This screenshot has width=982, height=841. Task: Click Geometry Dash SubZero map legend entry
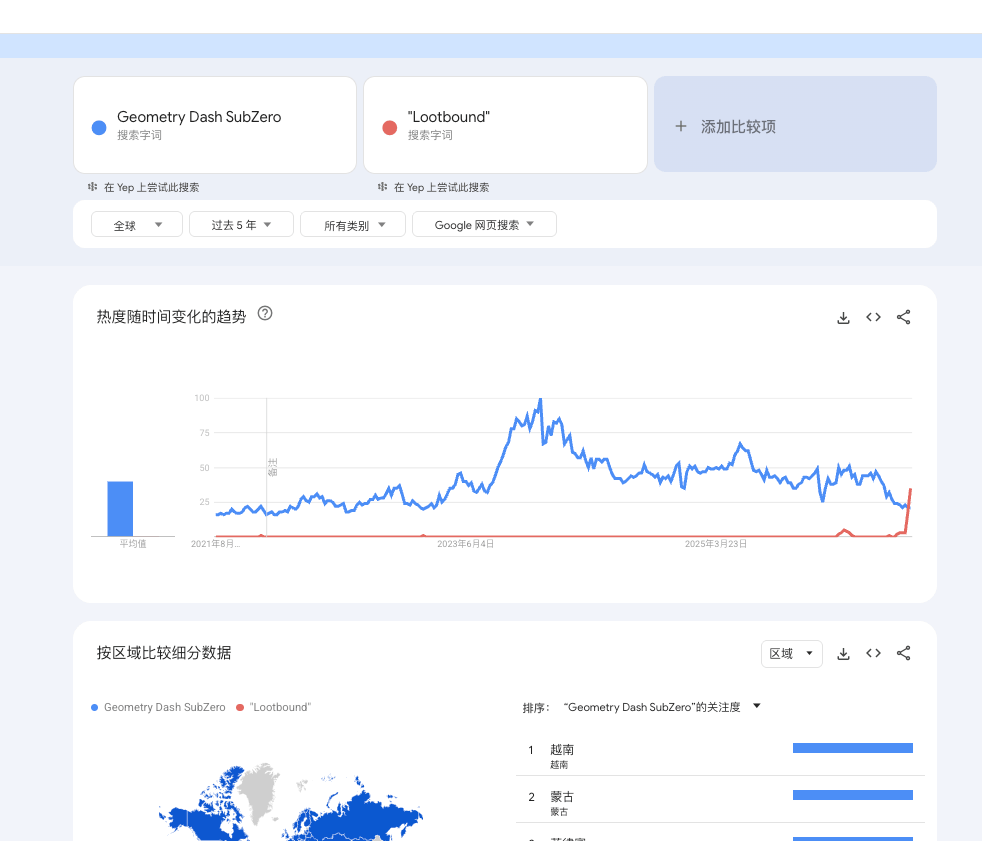click(x=158, y=707)
